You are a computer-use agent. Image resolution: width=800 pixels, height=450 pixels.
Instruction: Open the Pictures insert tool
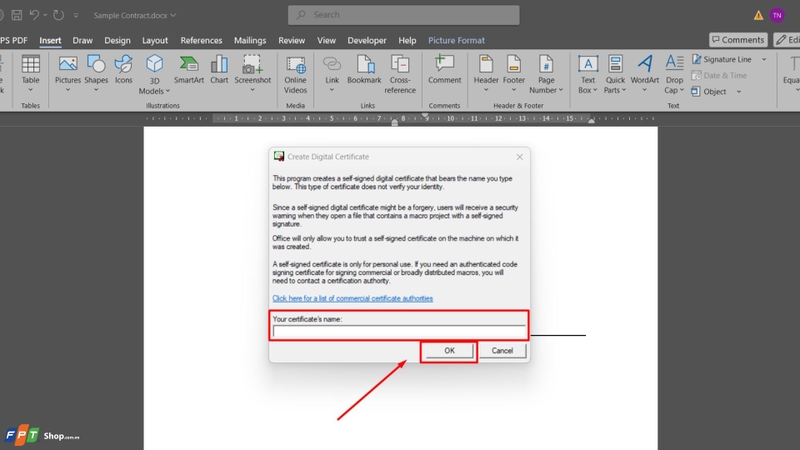pos(67,74)
